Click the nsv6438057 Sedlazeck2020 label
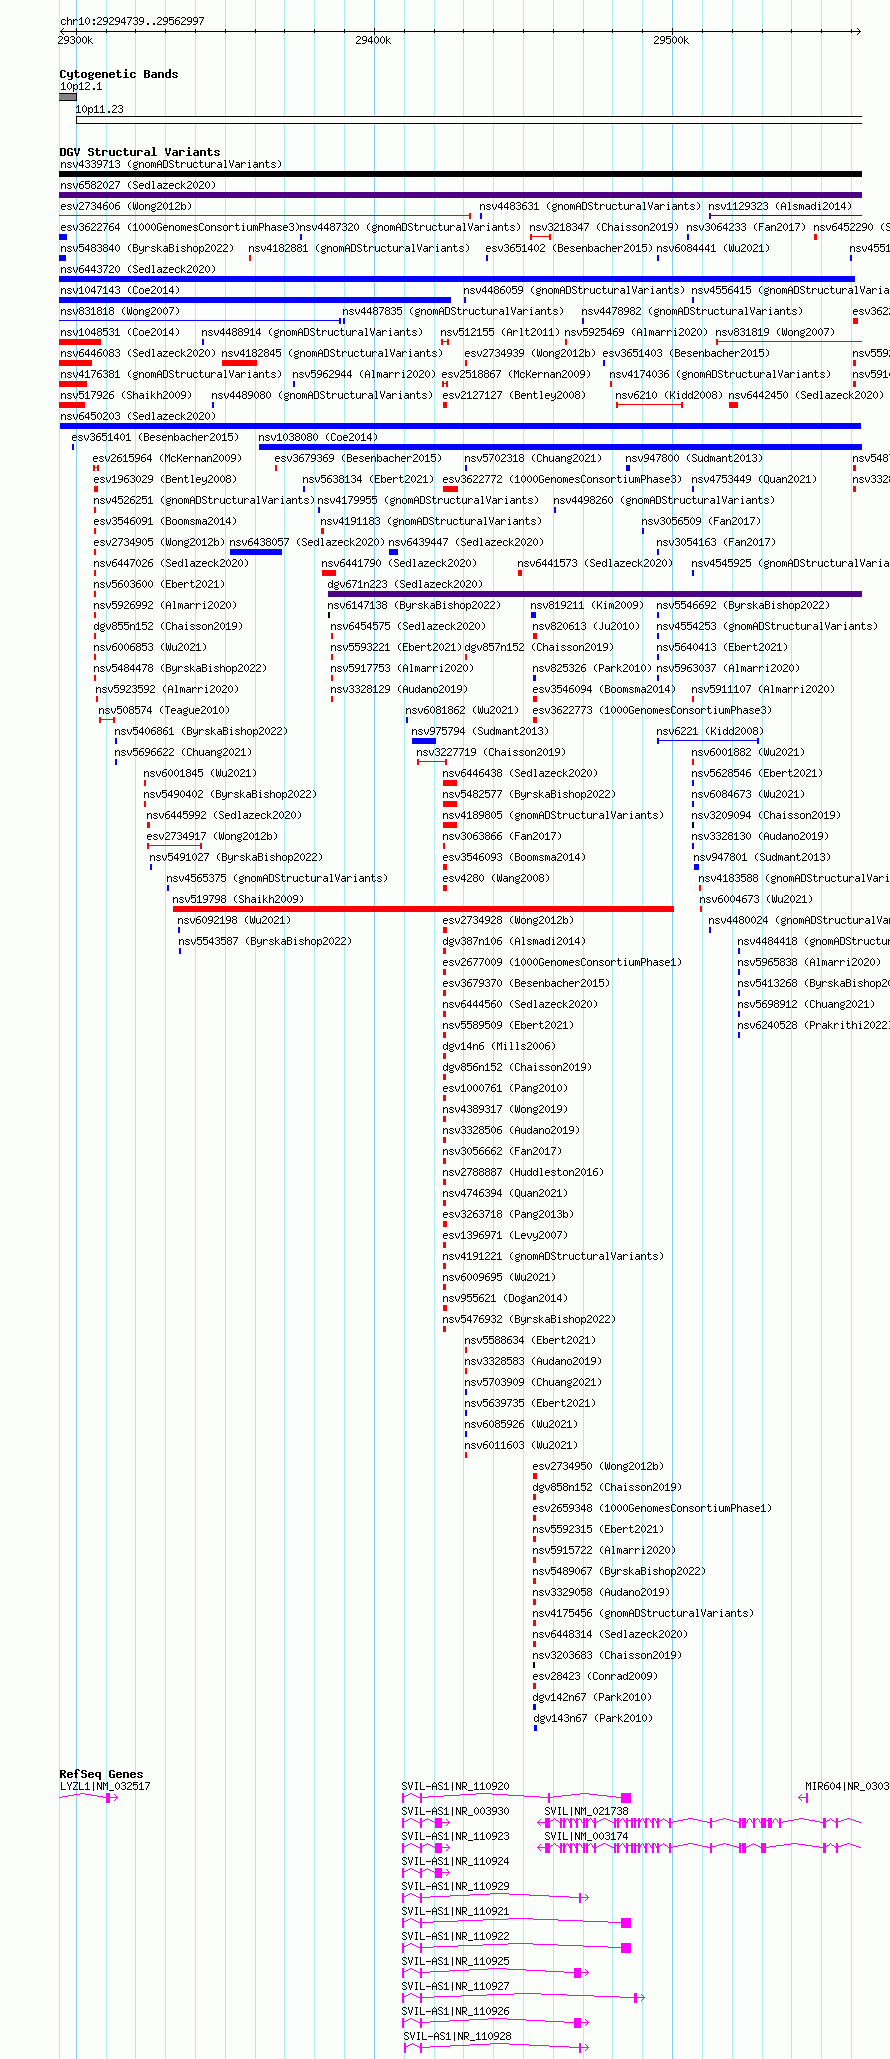Screen dimensions: 890x2059 click(x=307, y=542)
